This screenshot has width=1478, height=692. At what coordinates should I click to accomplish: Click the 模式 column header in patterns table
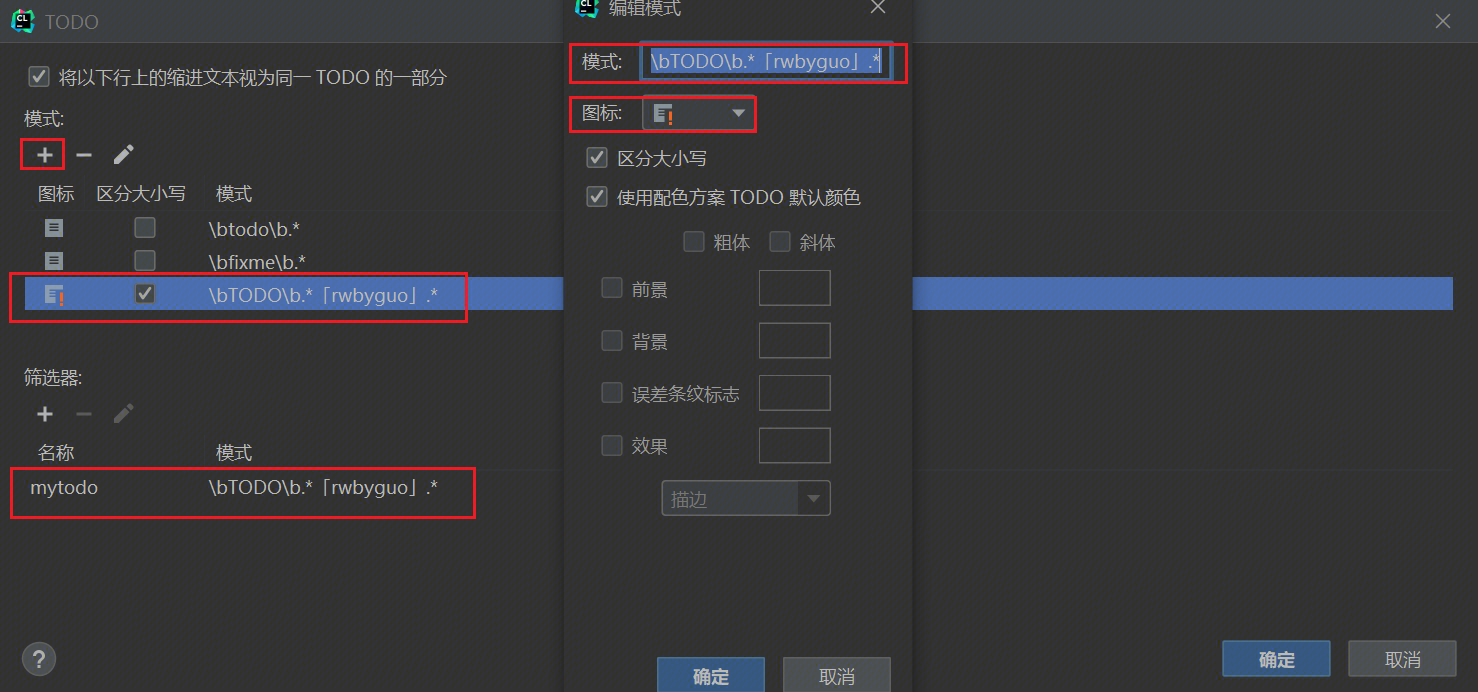click(x=234, y=193)
